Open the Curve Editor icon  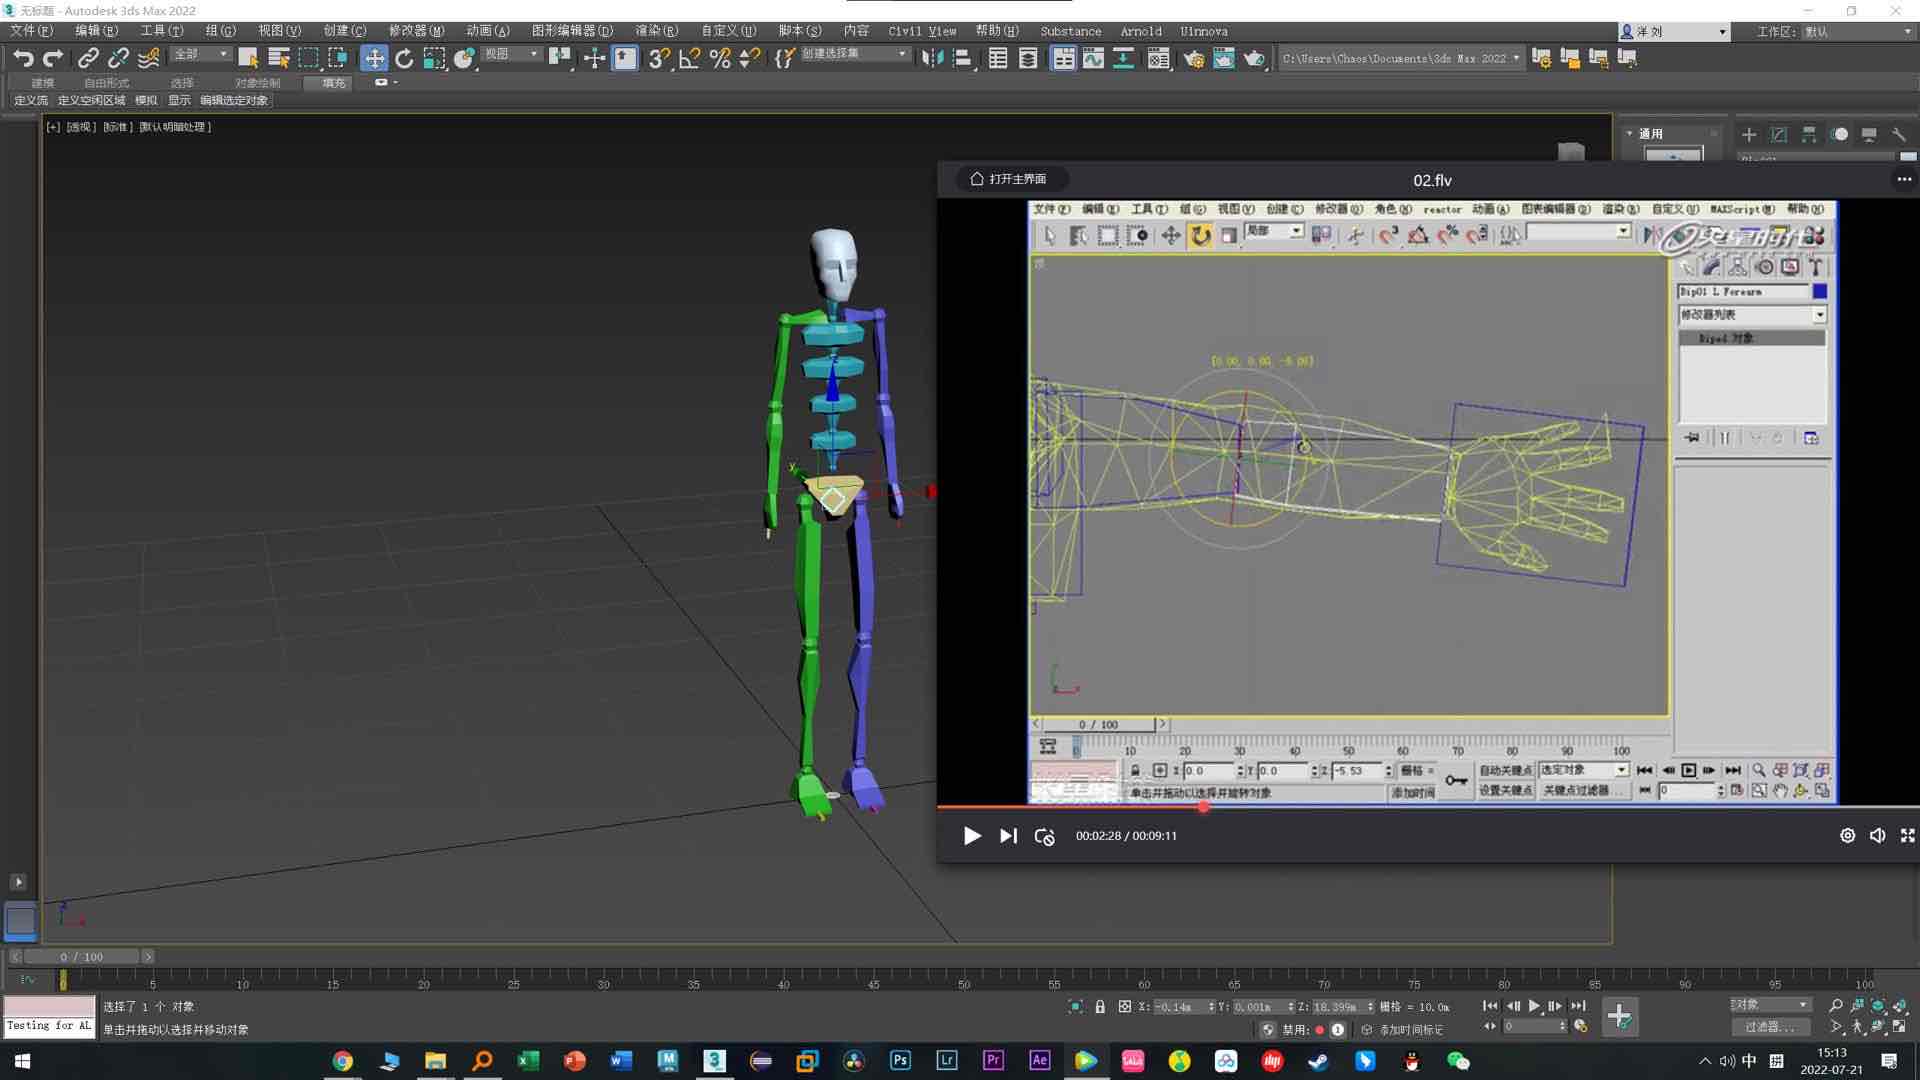[1093, 58]
